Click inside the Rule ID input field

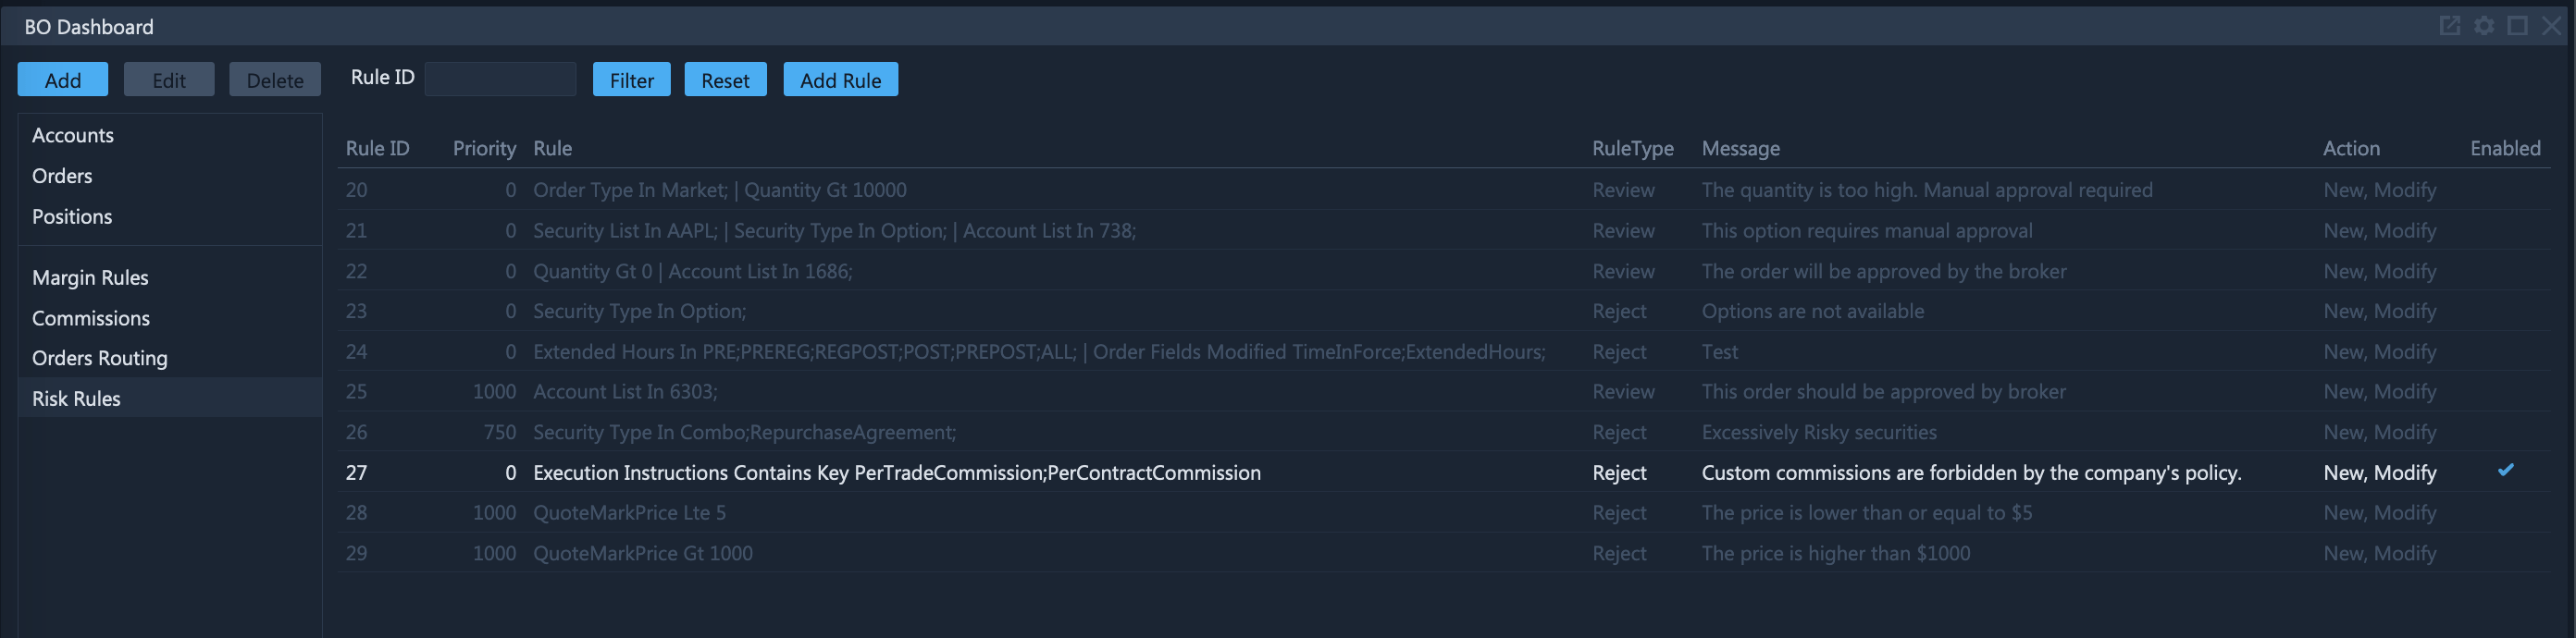500,78
